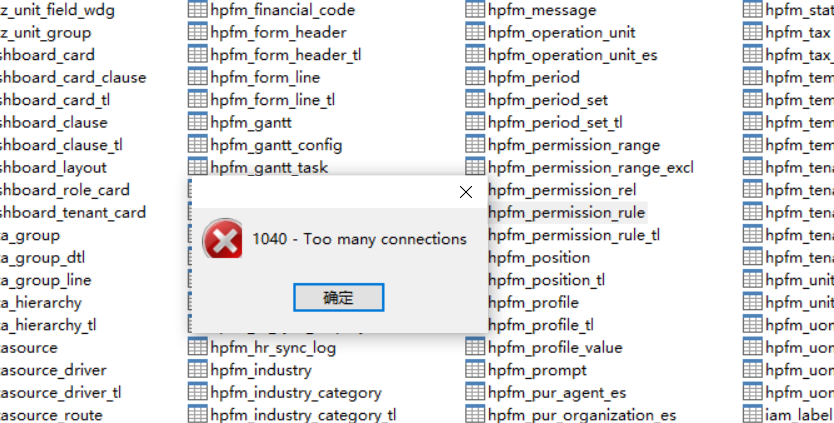Select the hpfm_form_line_tl table
The image size is (834, 423).
pos(272,100)
